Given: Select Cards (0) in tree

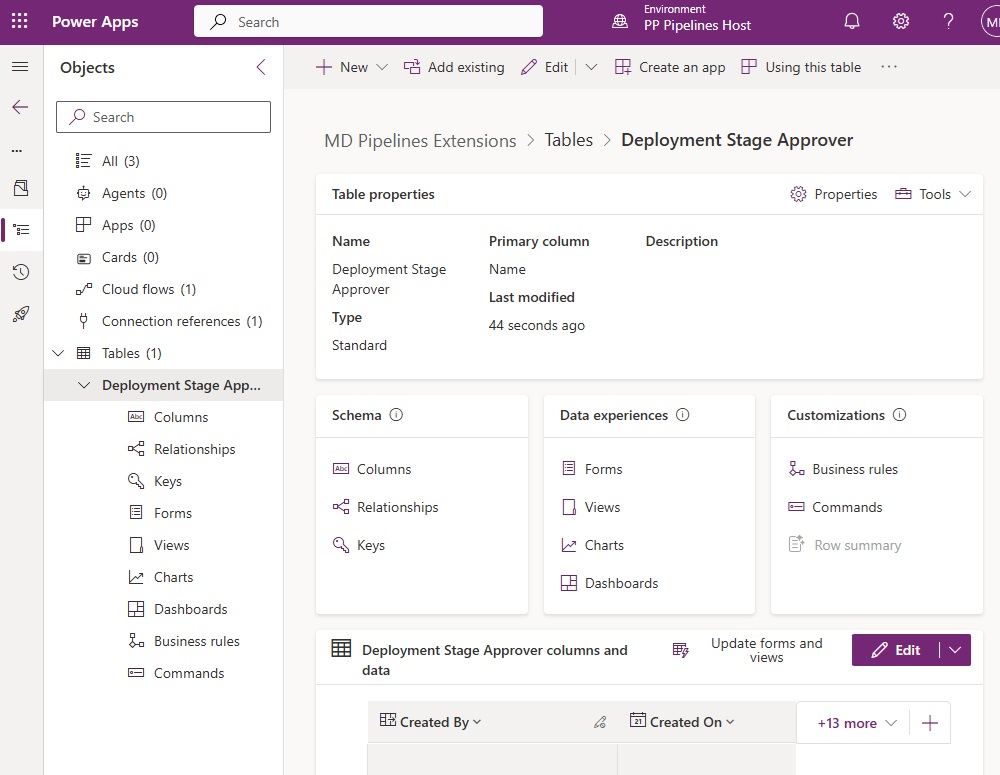Looking at the screenshot, I should (130, 257).
